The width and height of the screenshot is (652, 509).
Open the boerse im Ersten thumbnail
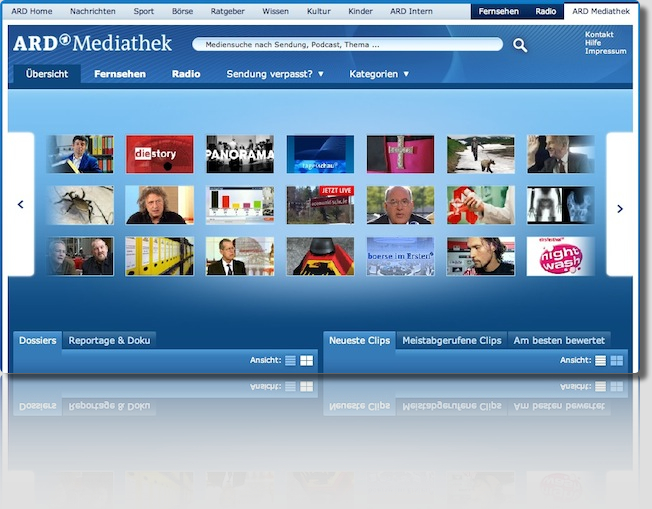click(400, 256)
